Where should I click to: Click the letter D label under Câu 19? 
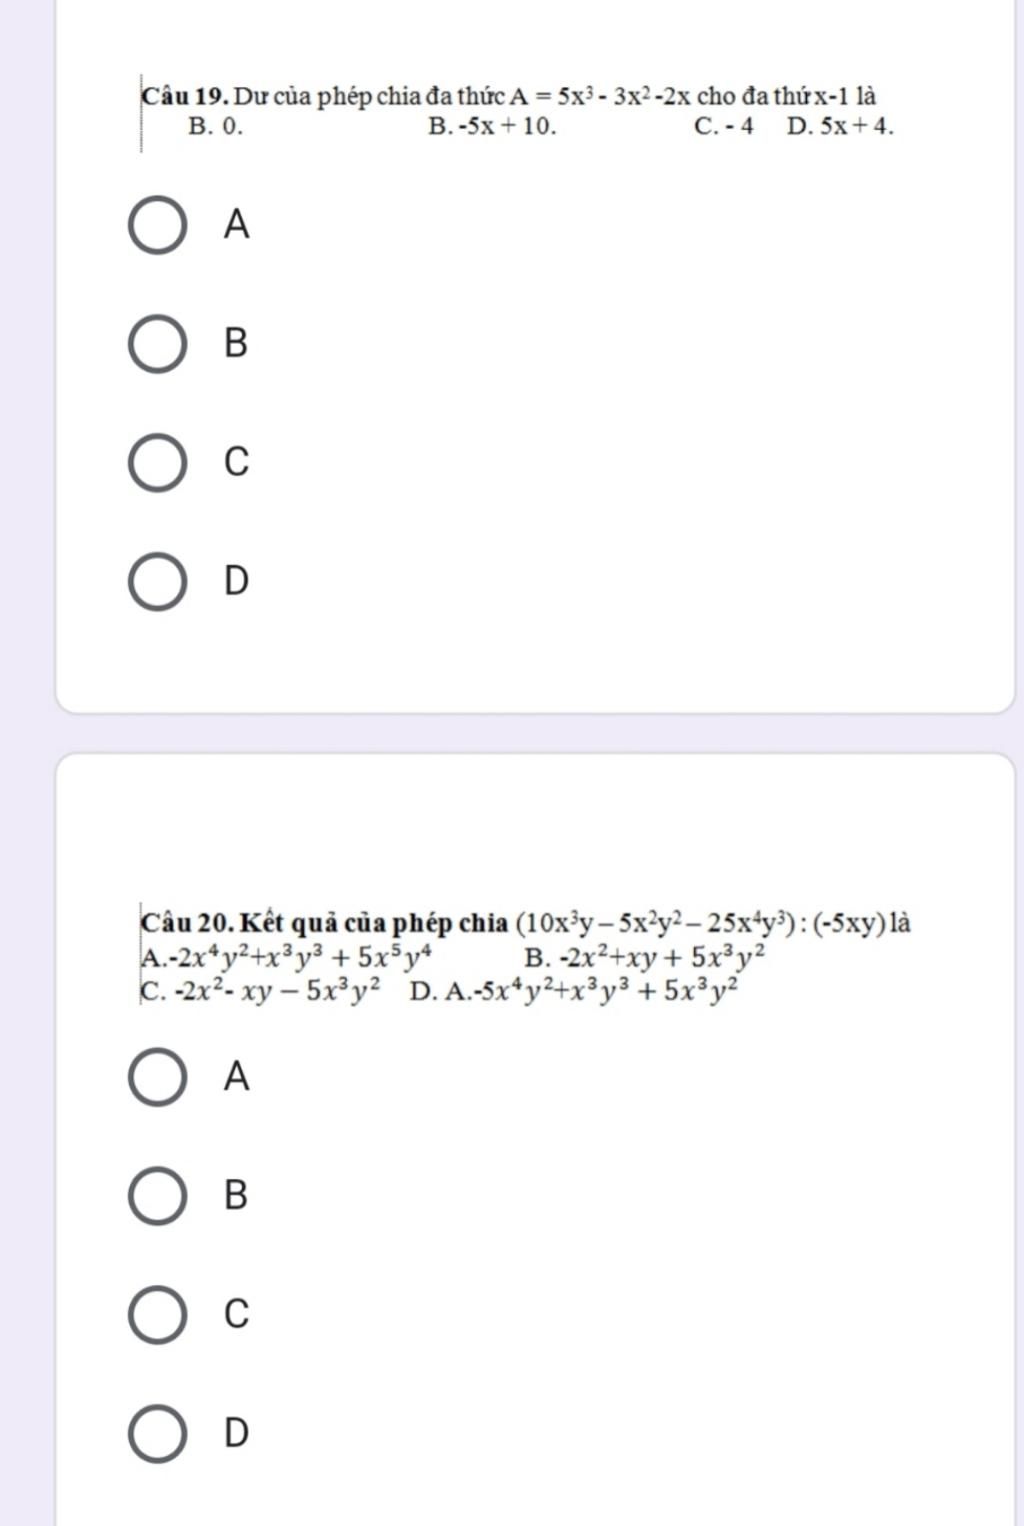pos(236,581)
